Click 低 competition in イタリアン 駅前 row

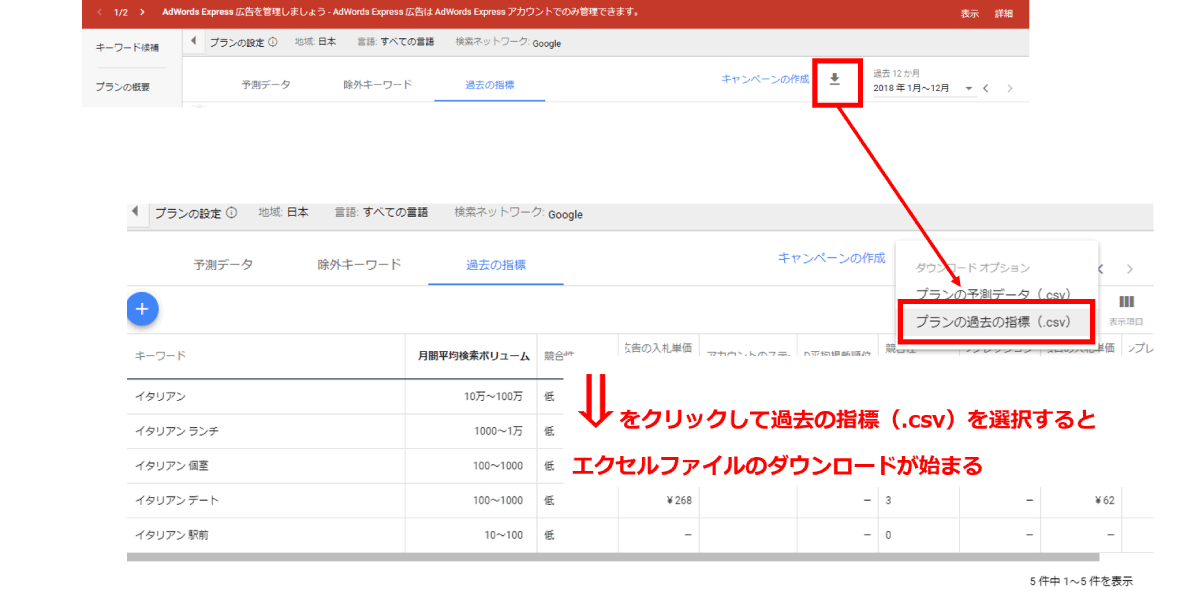[x=549, y=535]
